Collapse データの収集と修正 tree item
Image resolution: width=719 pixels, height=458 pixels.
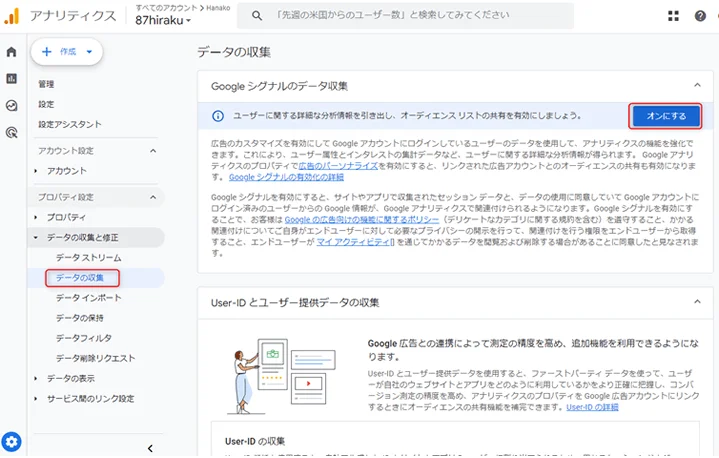(x=36, y=237)
